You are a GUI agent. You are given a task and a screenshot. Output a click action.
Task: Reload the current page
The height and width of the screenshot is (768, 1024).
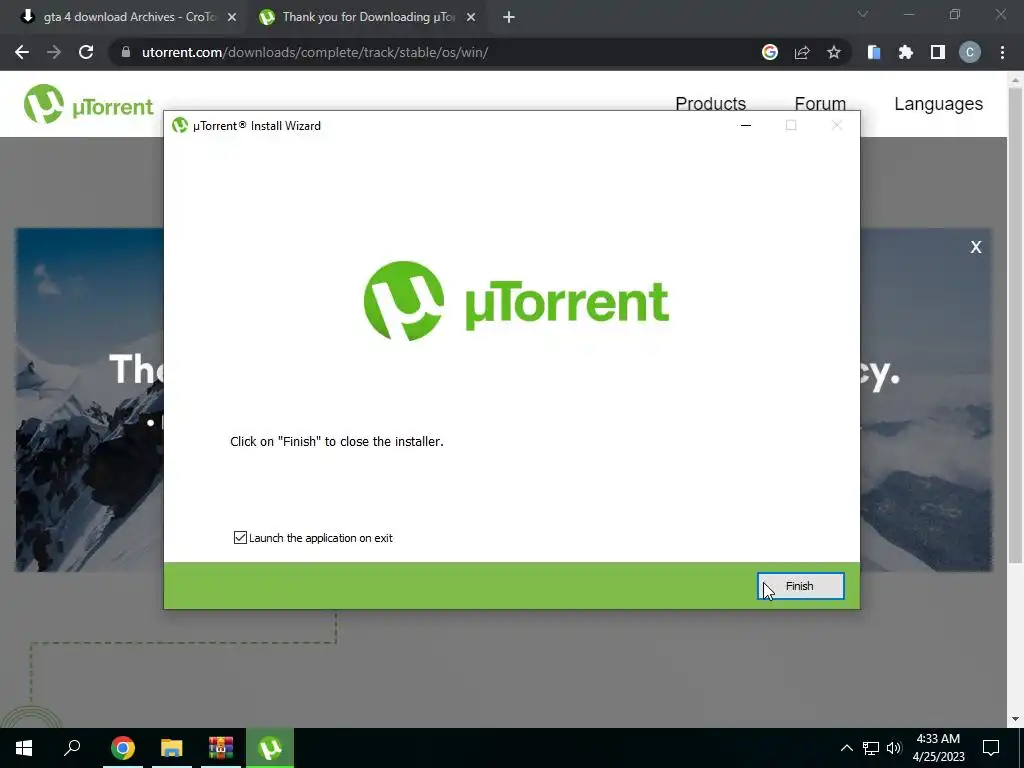86,52
